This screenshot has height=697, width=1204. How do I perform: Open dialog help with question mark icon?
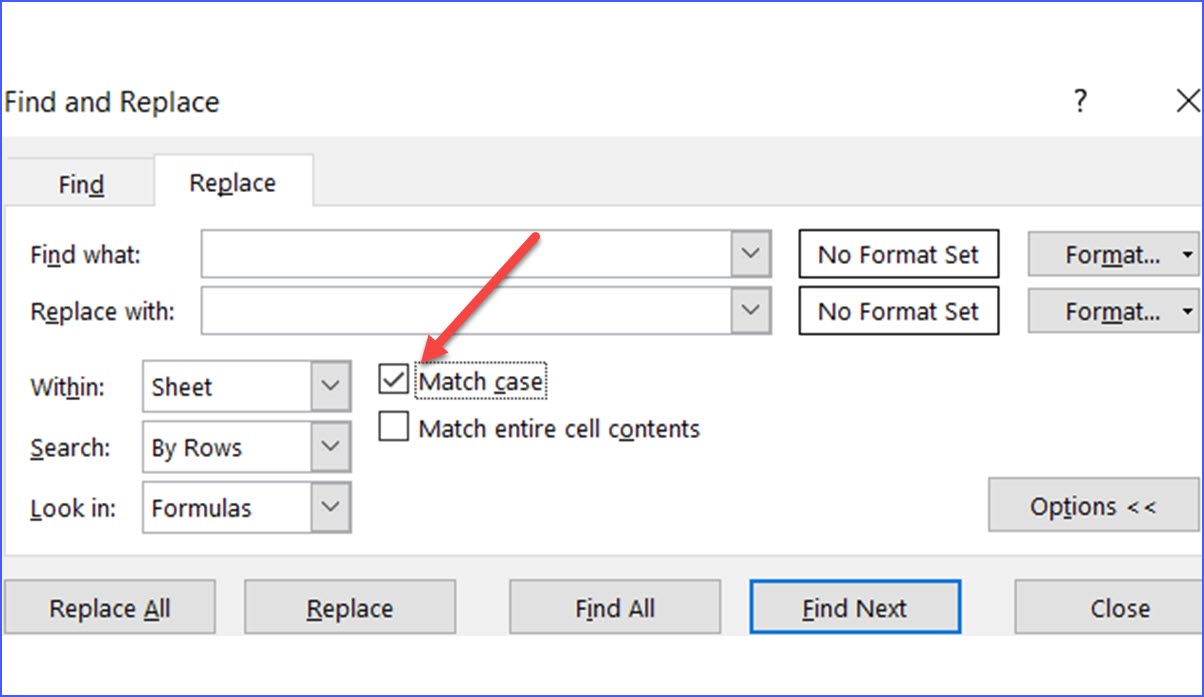[1081, 101]
